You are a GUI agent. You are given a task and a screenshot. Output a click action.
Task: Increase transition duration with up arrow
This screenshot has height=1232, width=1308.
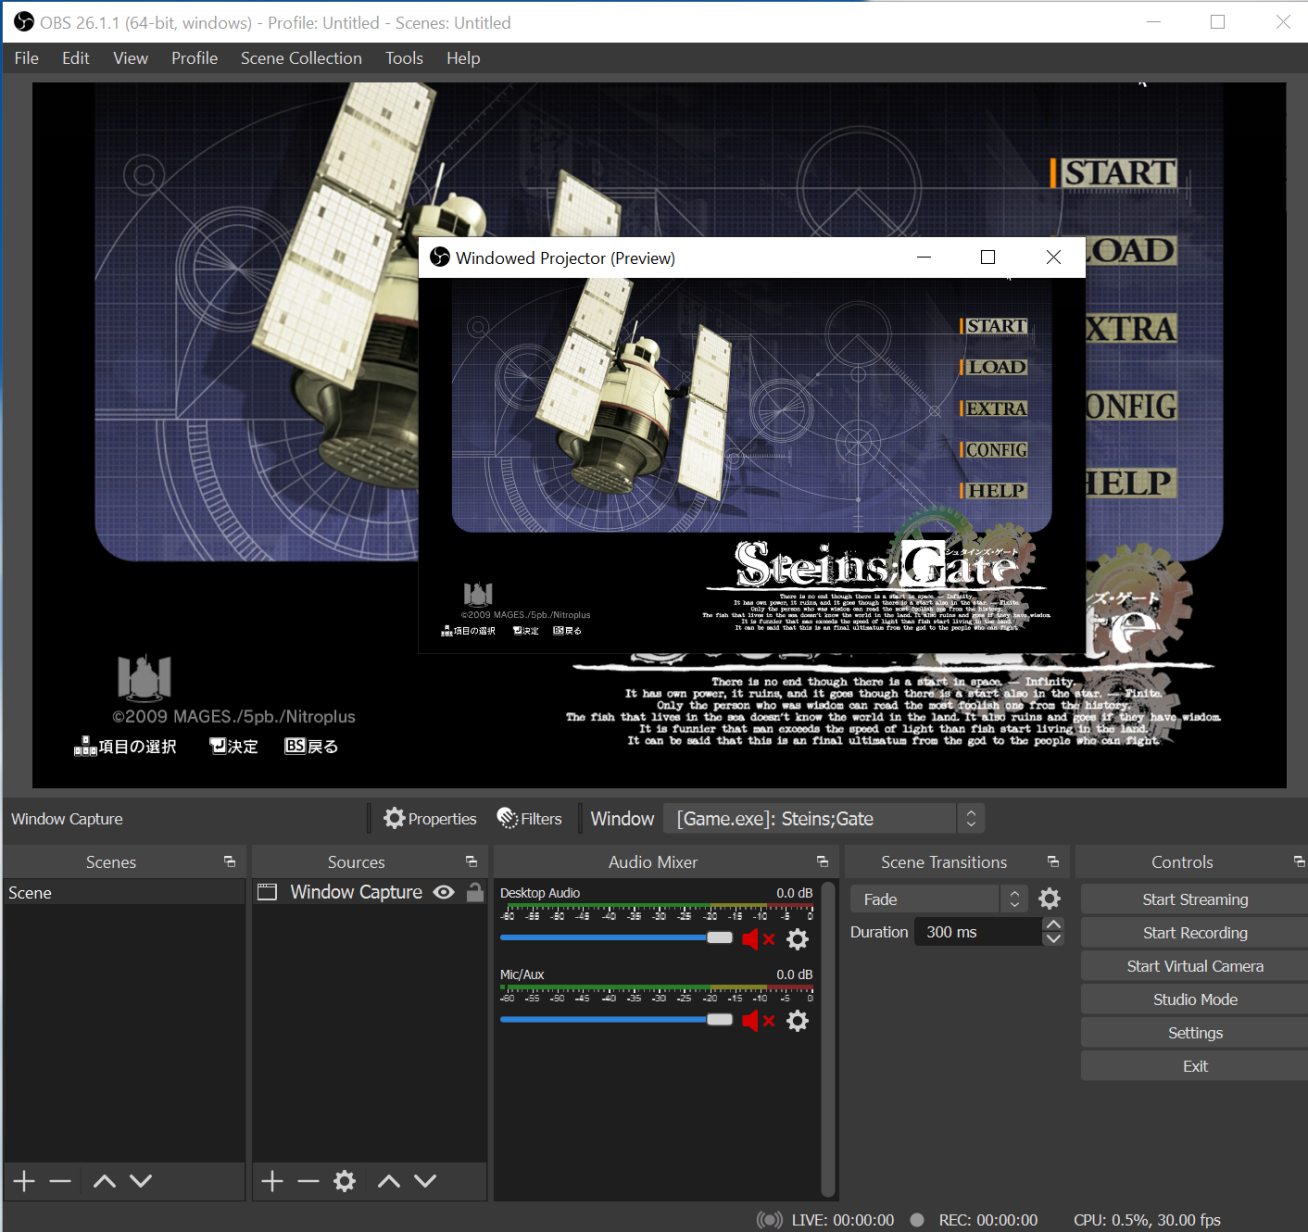[1053, 925]
